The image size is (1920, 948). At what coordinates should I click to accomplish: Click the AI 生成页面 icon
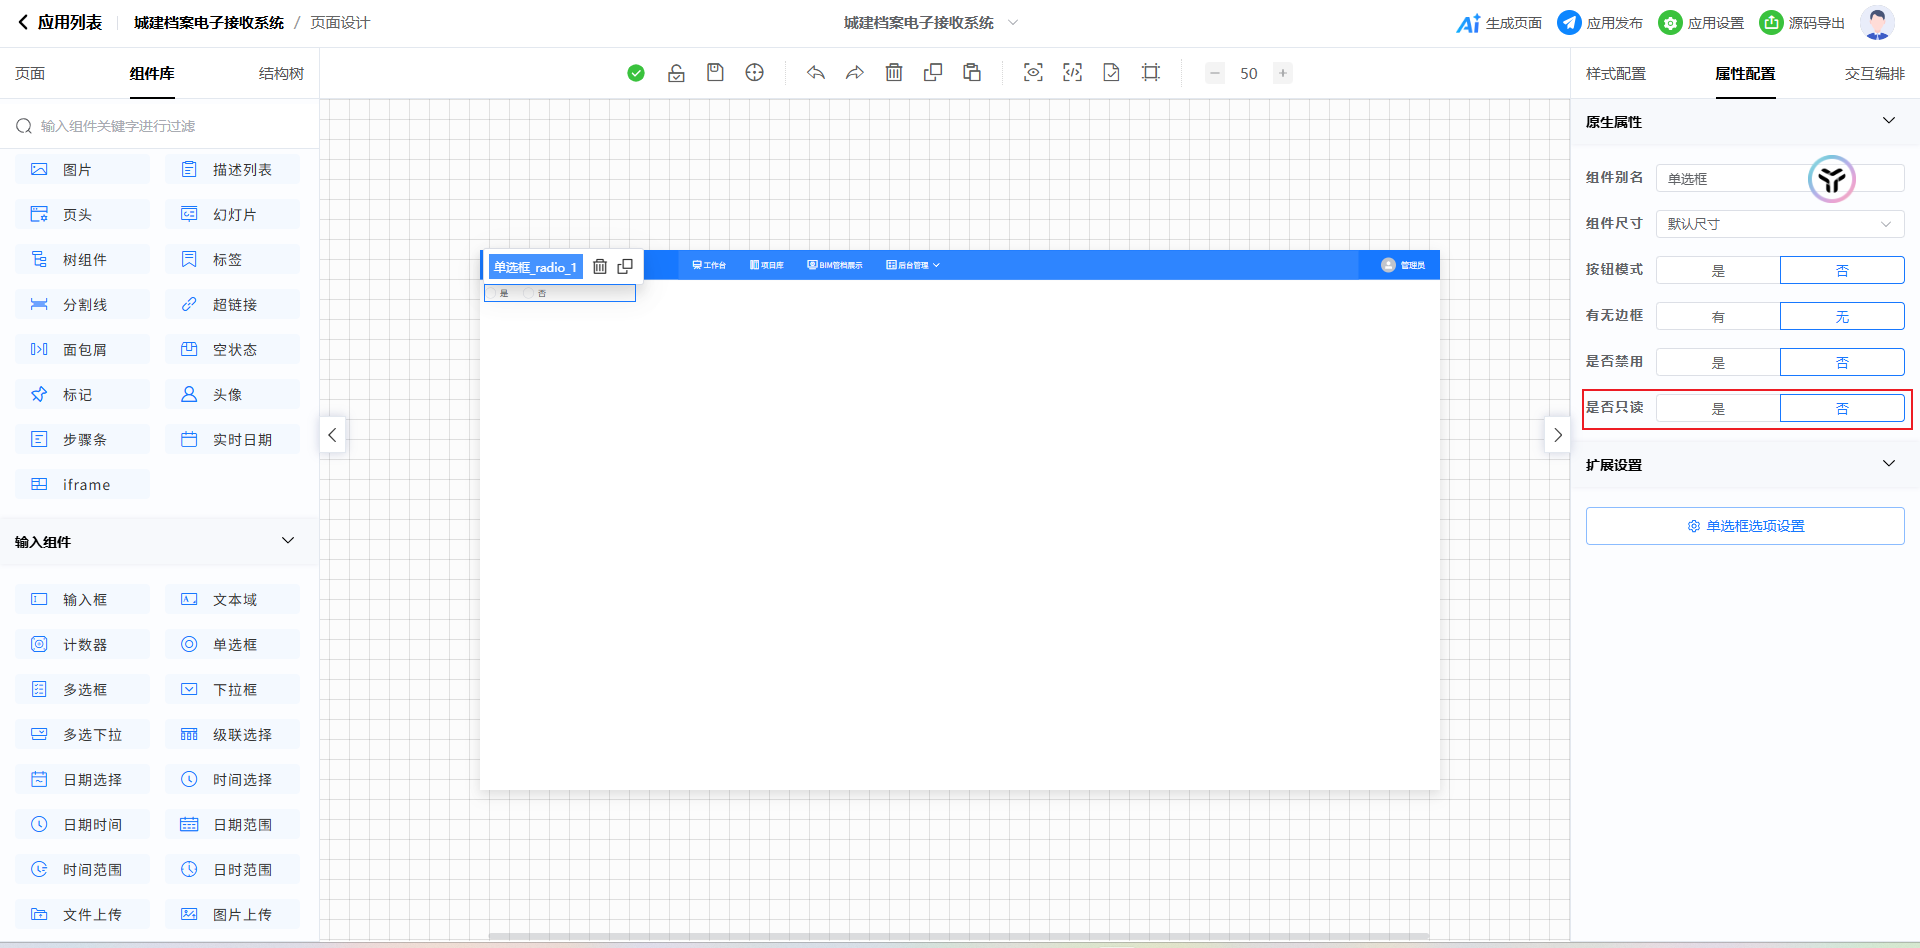pos(1468,23)
